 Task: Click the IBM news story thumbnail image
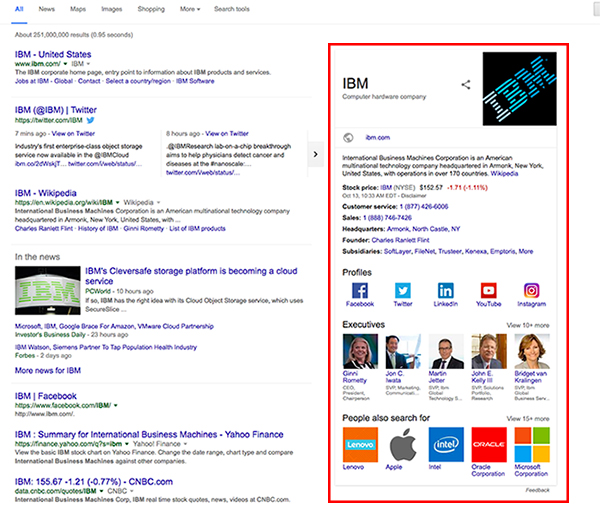point(47,290)
